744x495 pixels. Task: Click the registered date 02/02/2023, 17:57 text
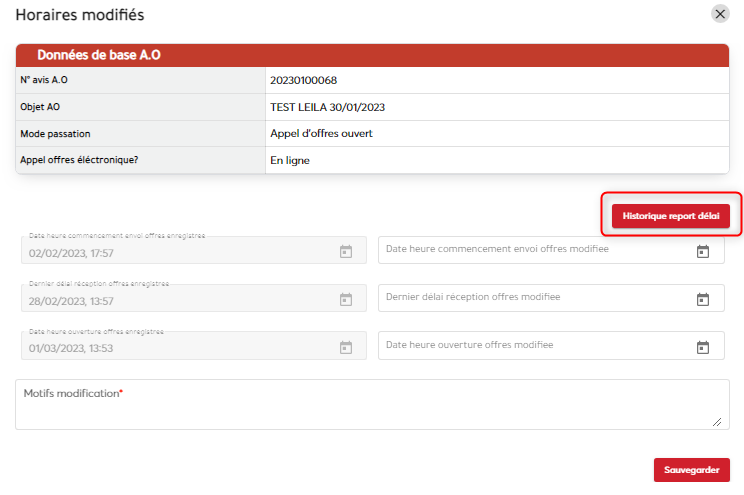coord(71,252)
